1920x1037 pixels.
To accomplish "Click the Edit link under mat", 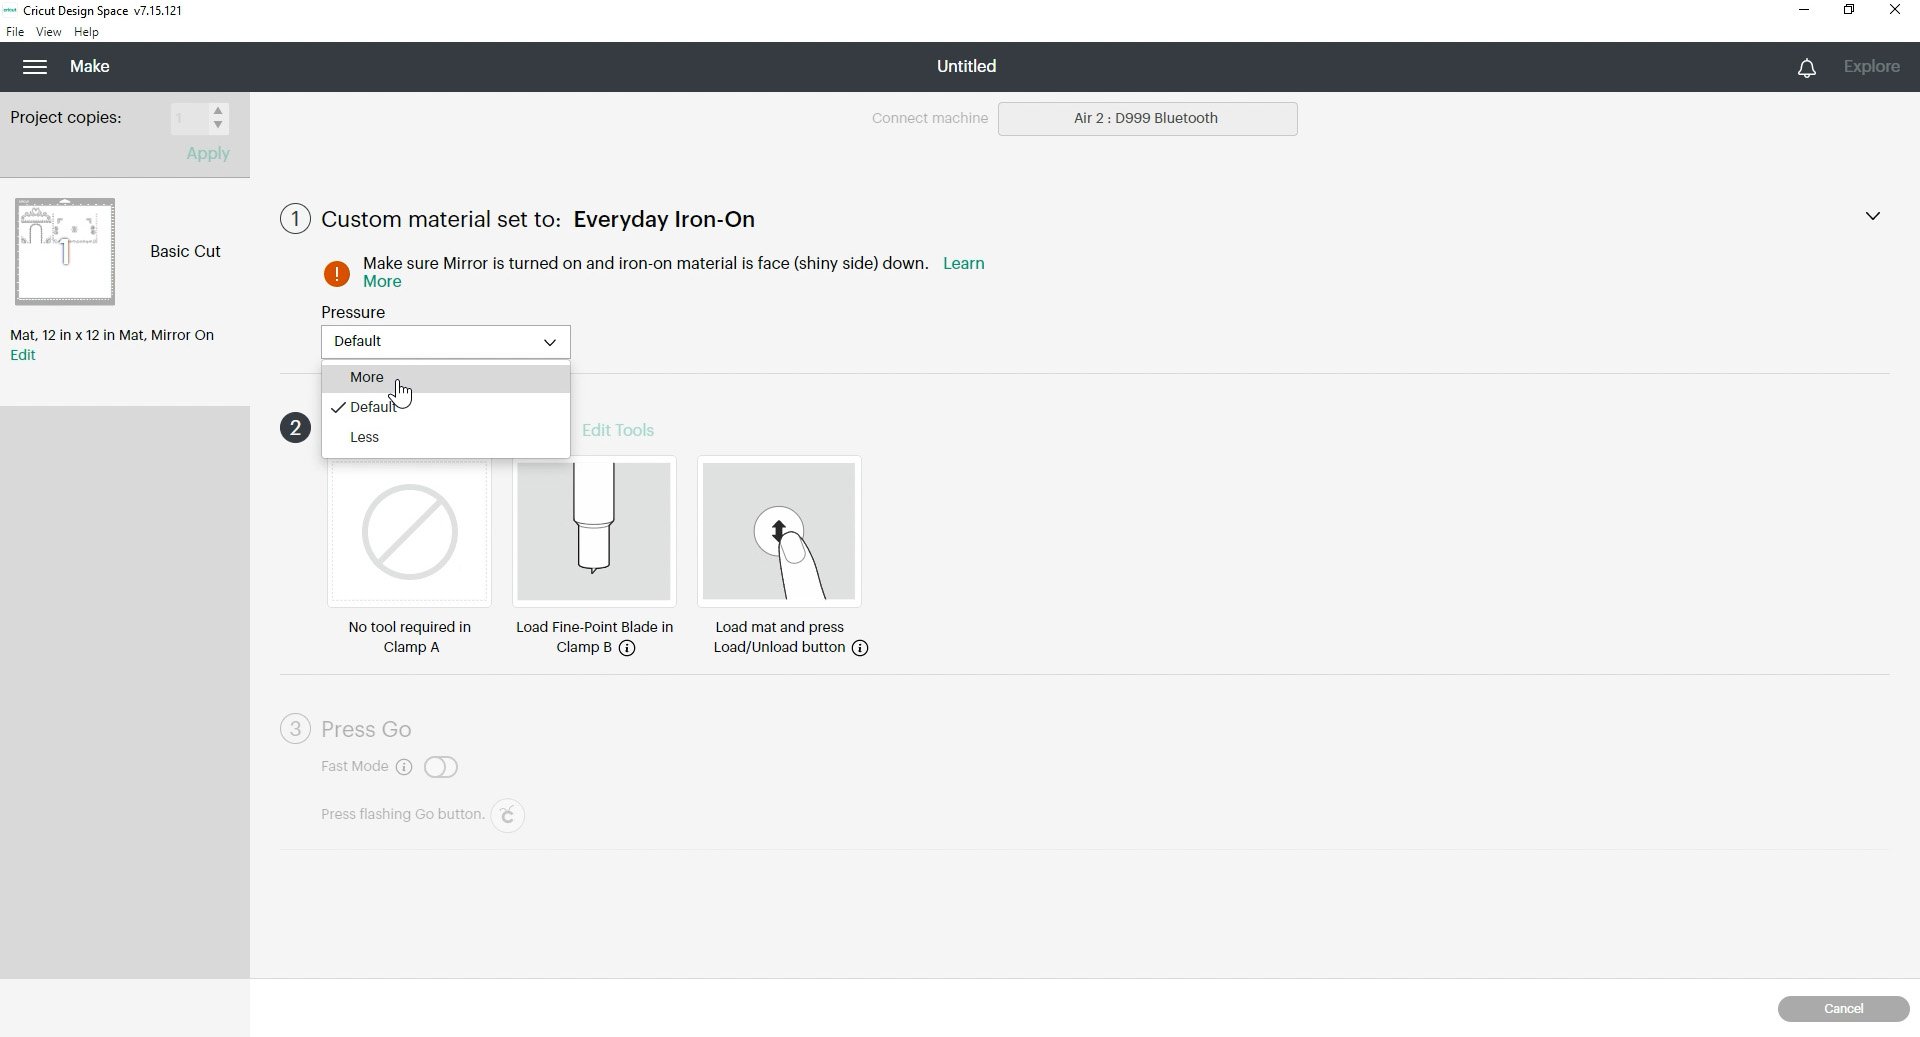I will (22, 355).
